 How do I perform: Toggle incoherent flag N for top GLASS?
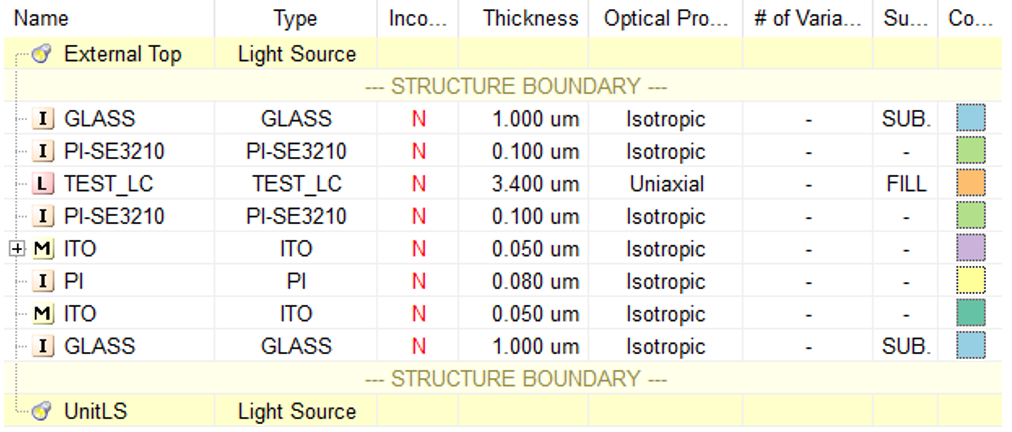418,119
